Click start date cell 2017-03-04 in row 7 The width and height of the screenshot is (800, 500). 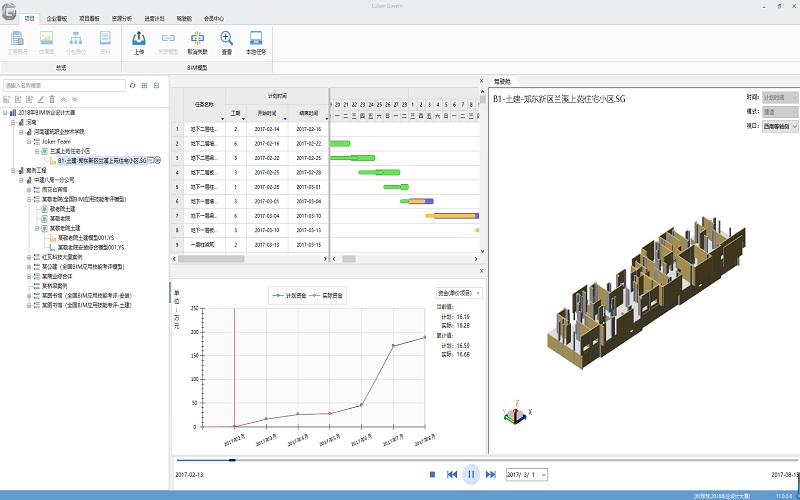267,216
